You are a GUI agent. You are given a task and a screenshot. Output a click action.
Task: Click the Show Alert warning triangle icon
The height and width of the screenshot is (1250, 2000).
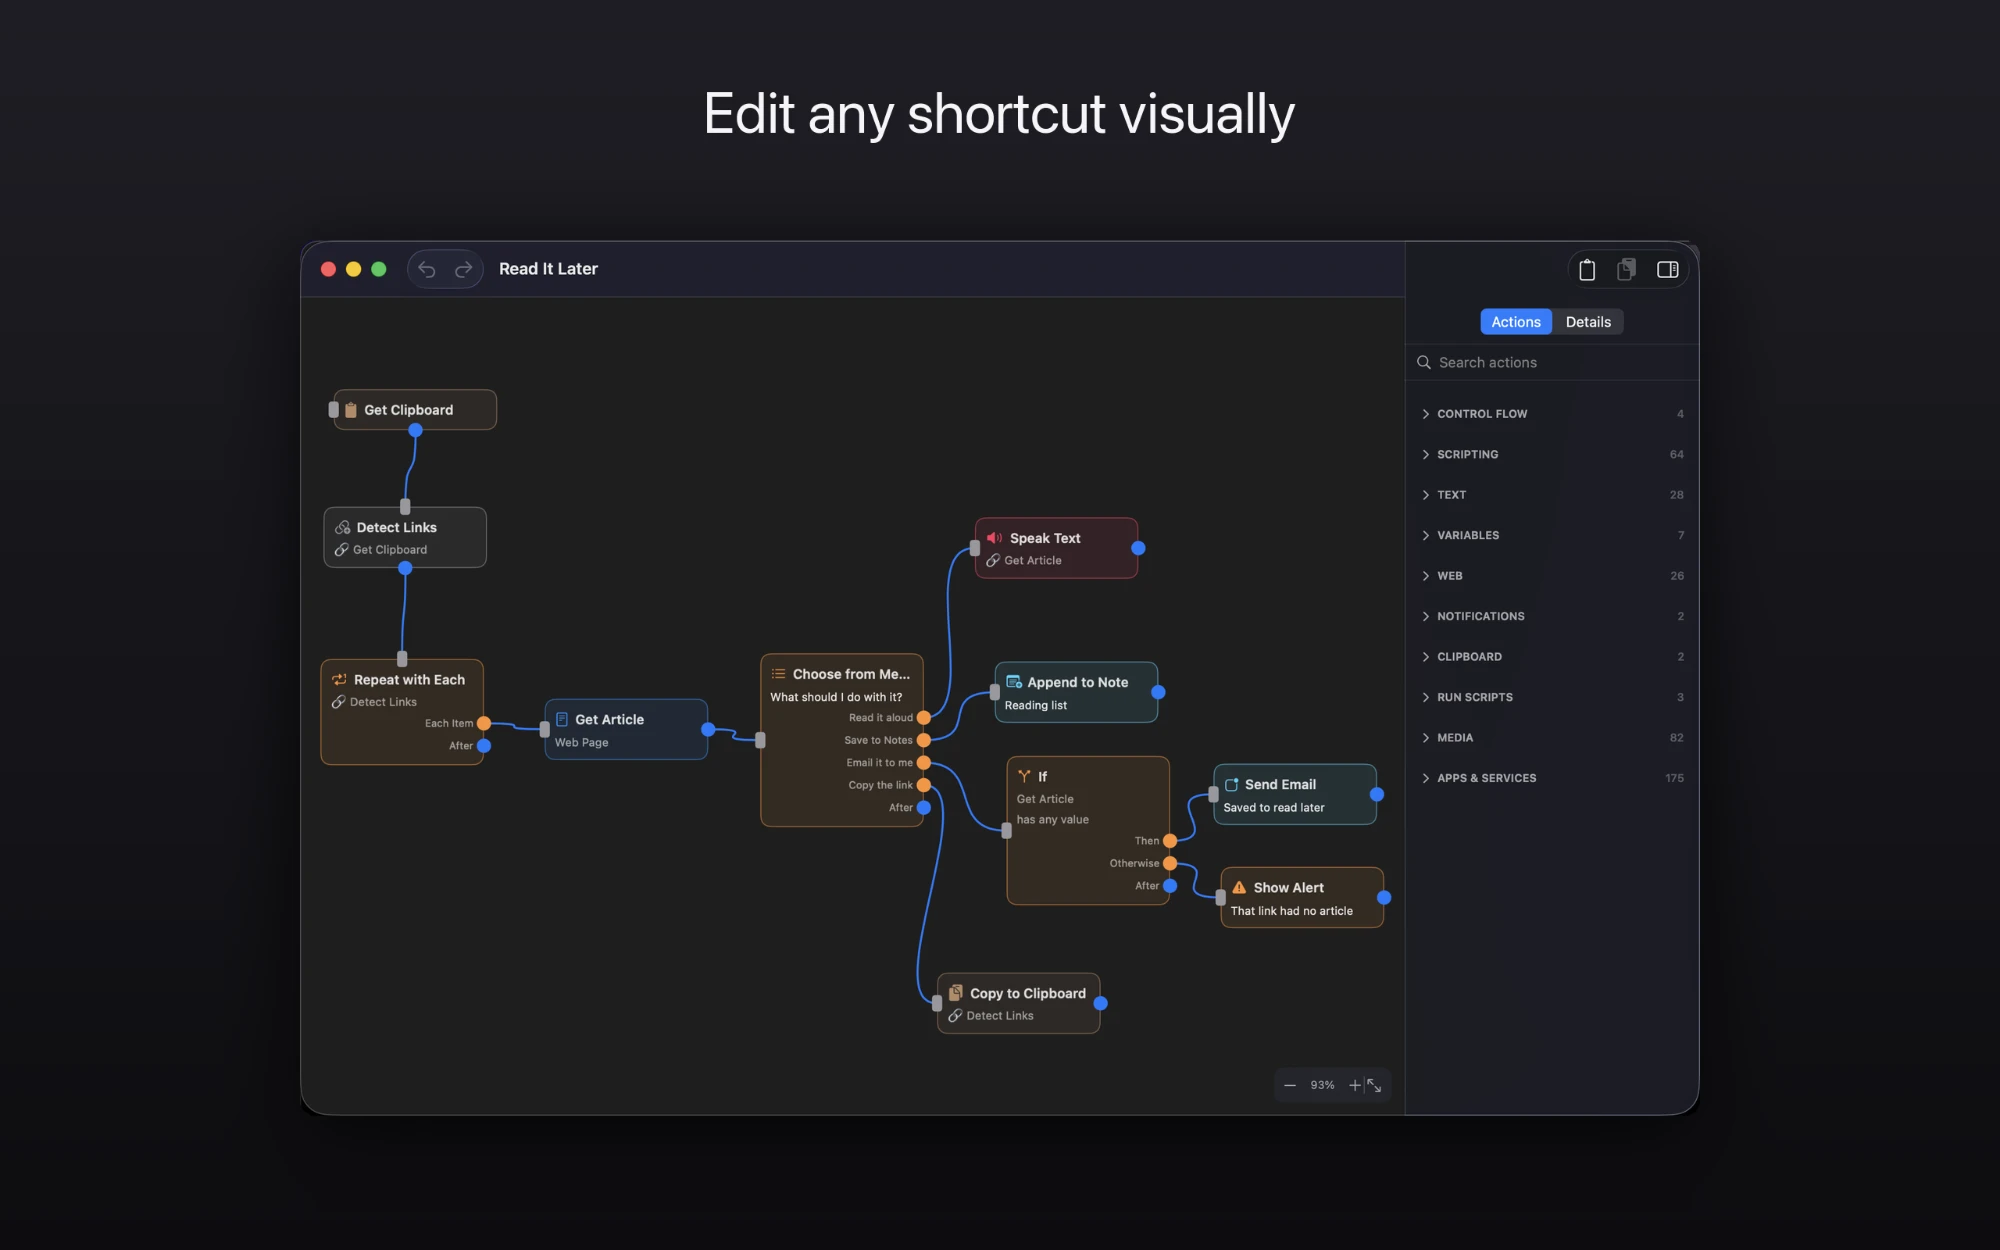point(1240,887)
